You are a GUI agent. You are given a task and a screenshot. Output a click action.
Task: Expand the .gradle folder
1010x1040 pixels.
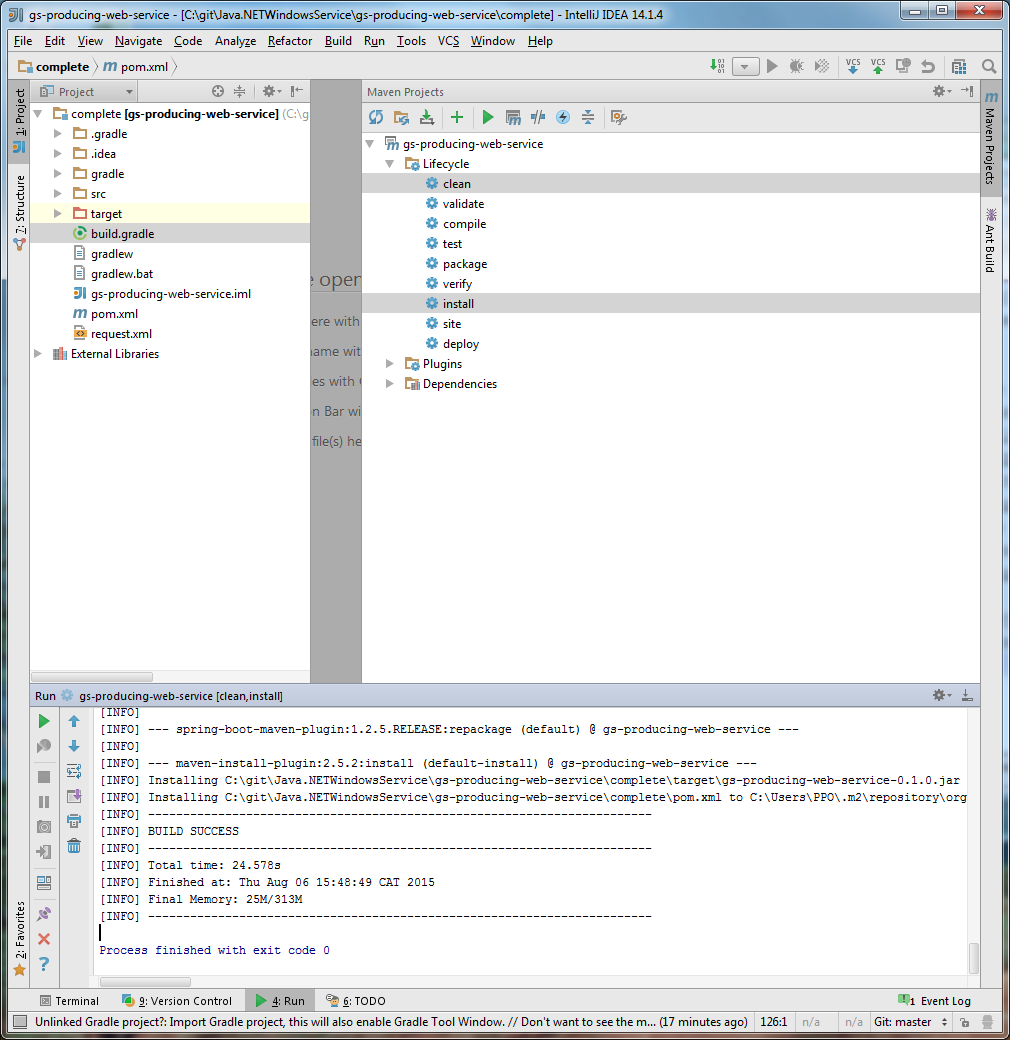[x=58, y=134]
